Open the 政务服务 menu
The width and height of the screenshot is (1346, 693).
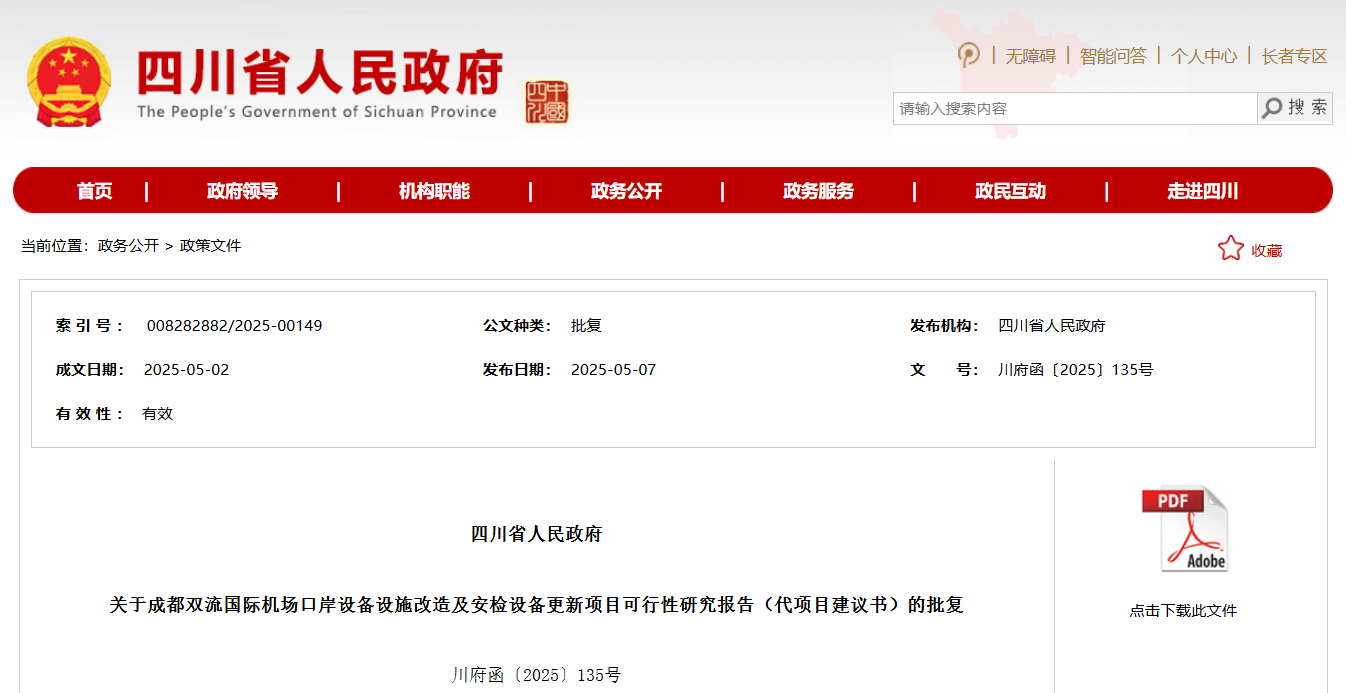818,191
